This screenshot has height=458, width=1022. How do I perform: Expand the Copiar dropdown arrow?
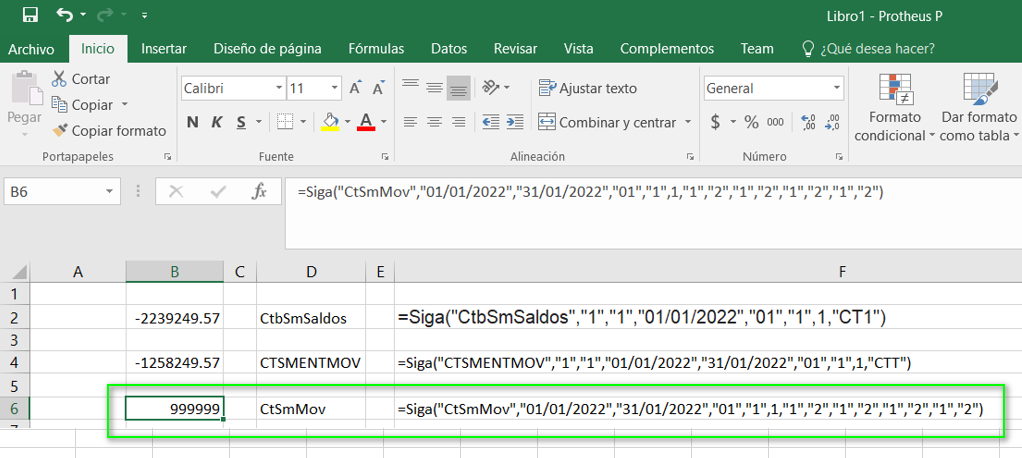point(124,105)
